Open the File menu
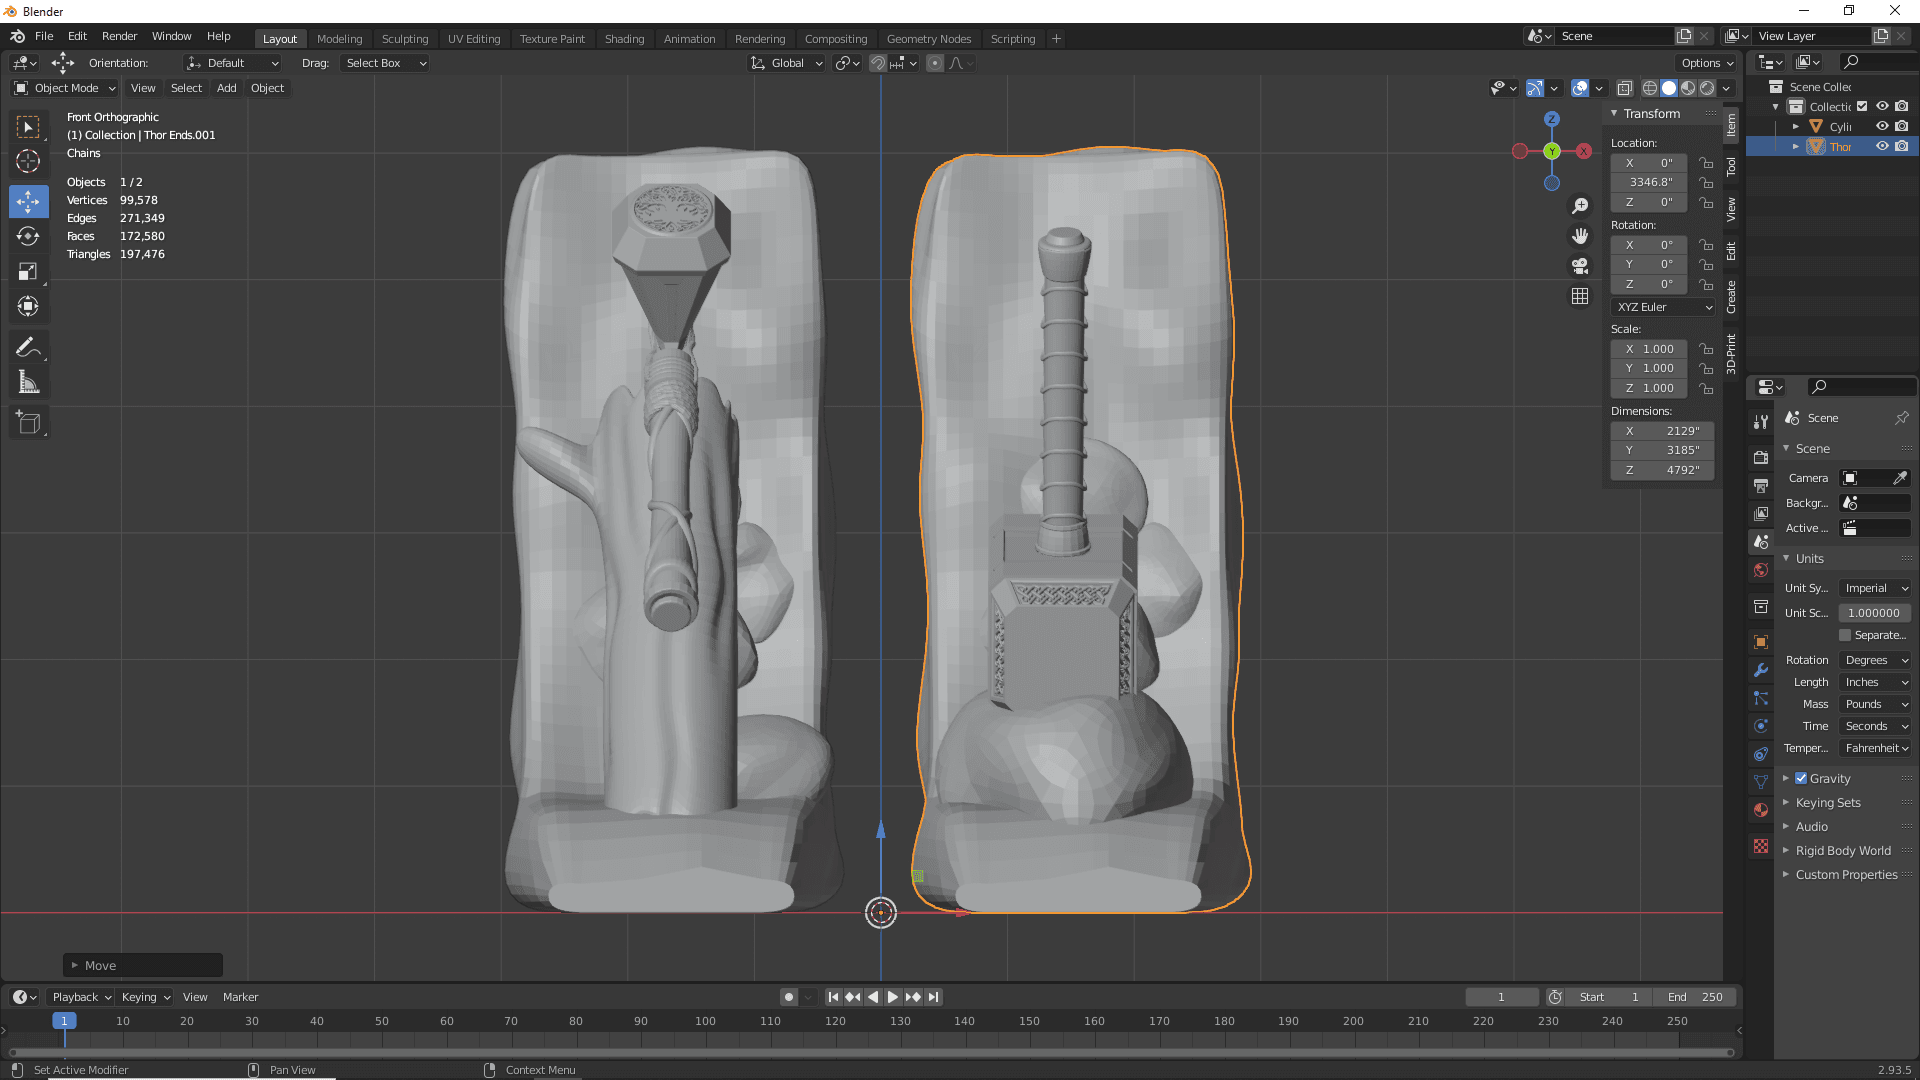 [x=44, y=36]
